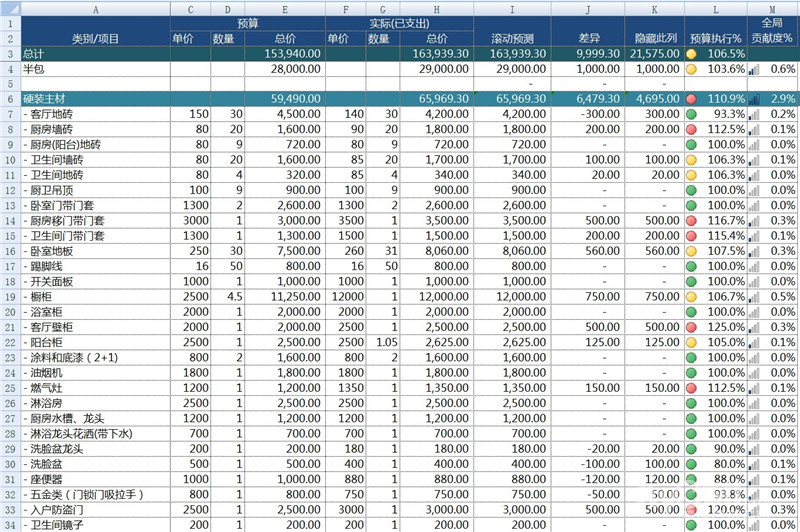
Task: Click the bar rating icon in the 卧室地板 row
Action: point(754,251)
